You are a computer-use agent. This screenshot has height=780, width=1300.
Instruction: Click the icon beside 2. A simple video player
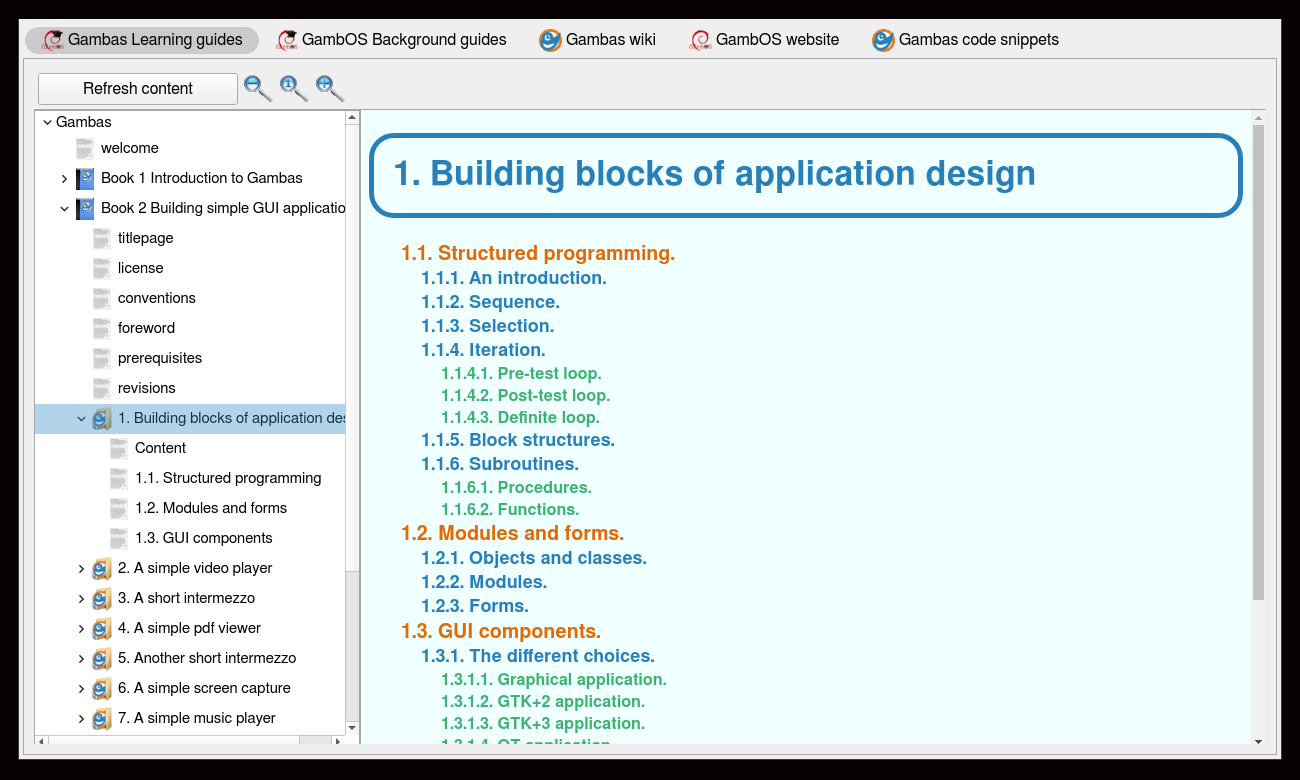(101, 569)
